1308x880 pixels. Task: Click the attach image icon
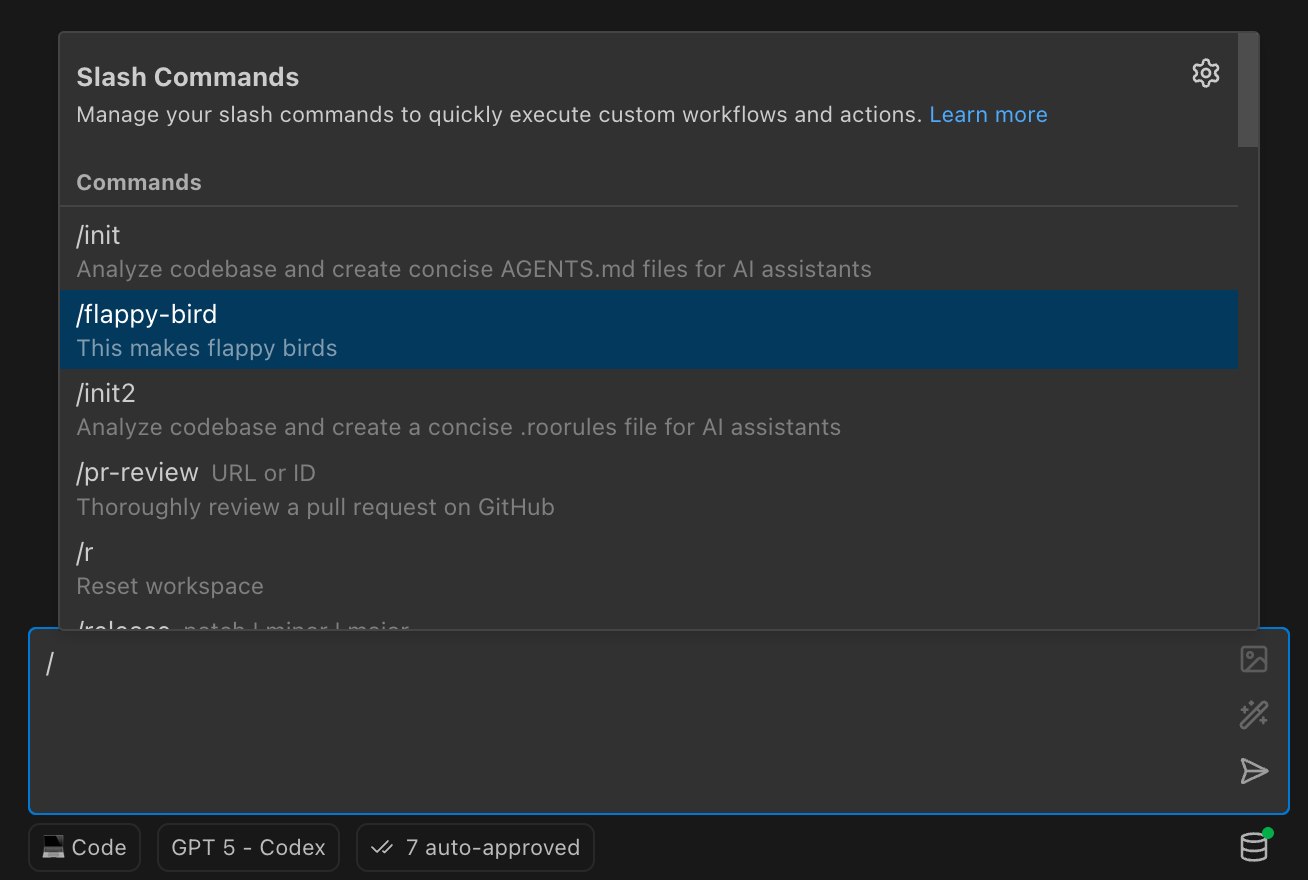(1253, 659)
